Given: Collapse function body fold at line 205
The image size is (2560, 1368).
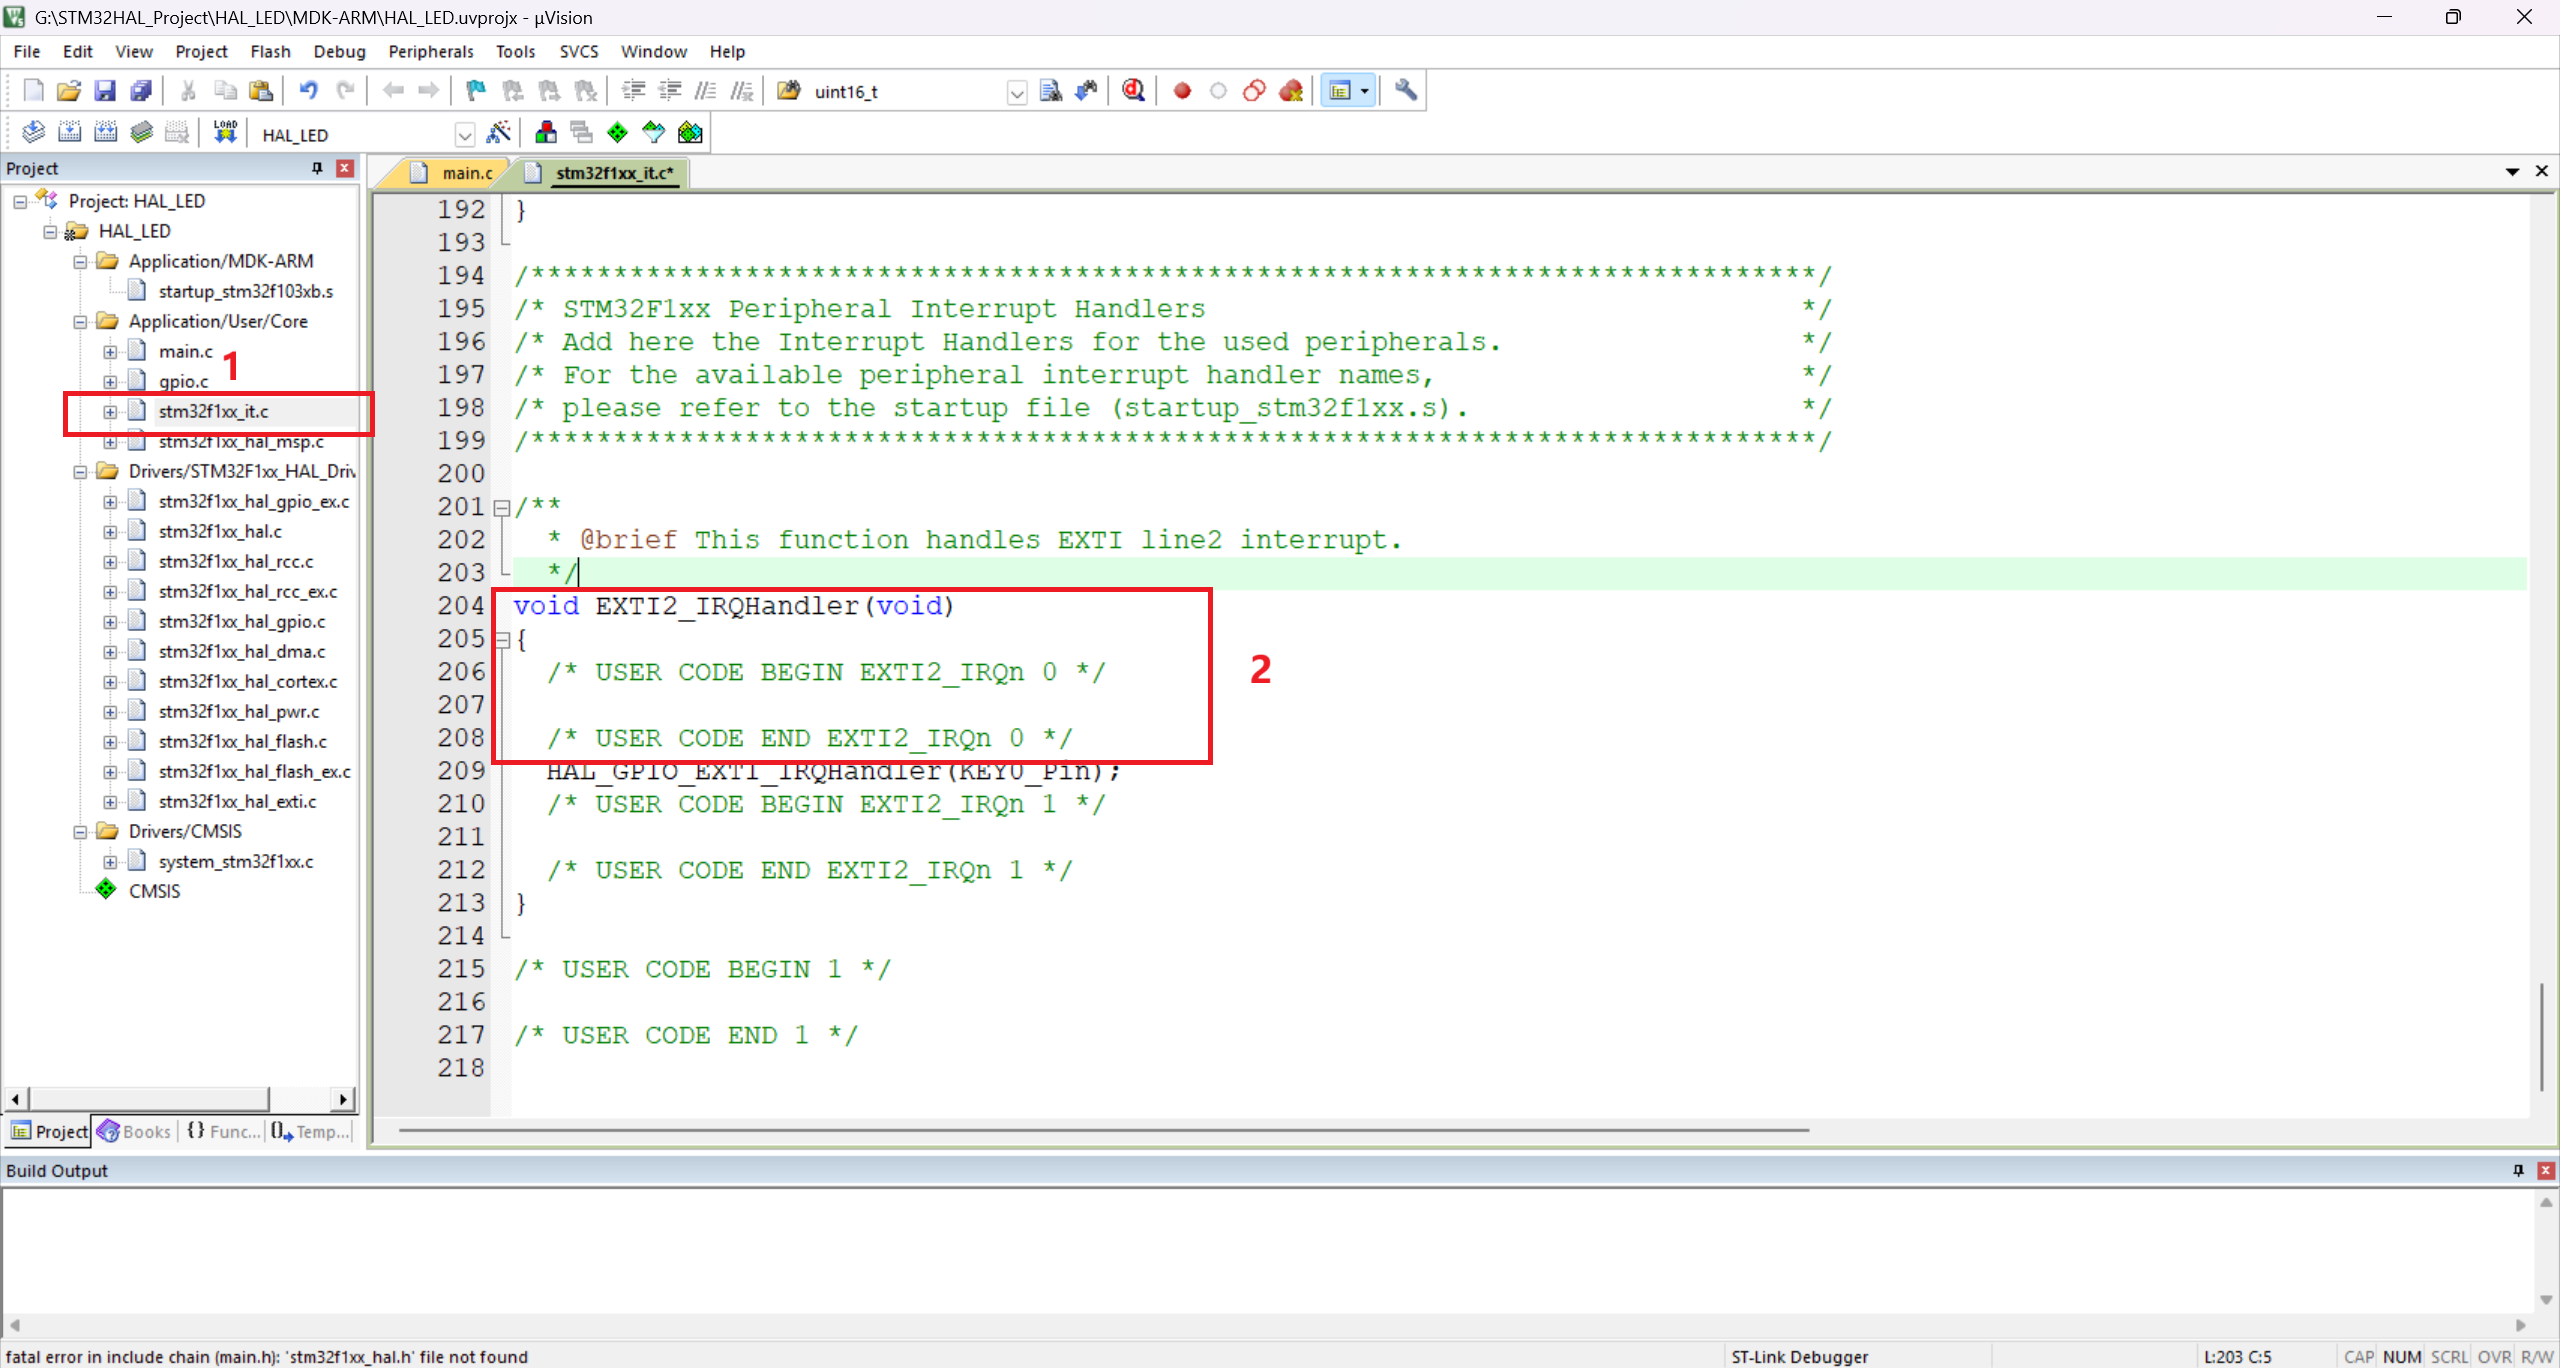Looking at the screenshot, I should 502,639.
